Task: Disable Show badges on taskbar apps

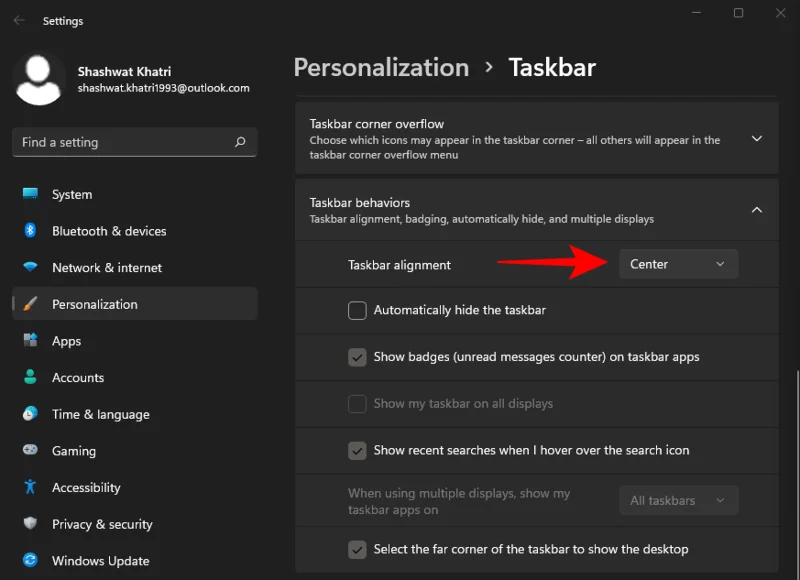Action: pyautogui.click(x=357, y=357)
